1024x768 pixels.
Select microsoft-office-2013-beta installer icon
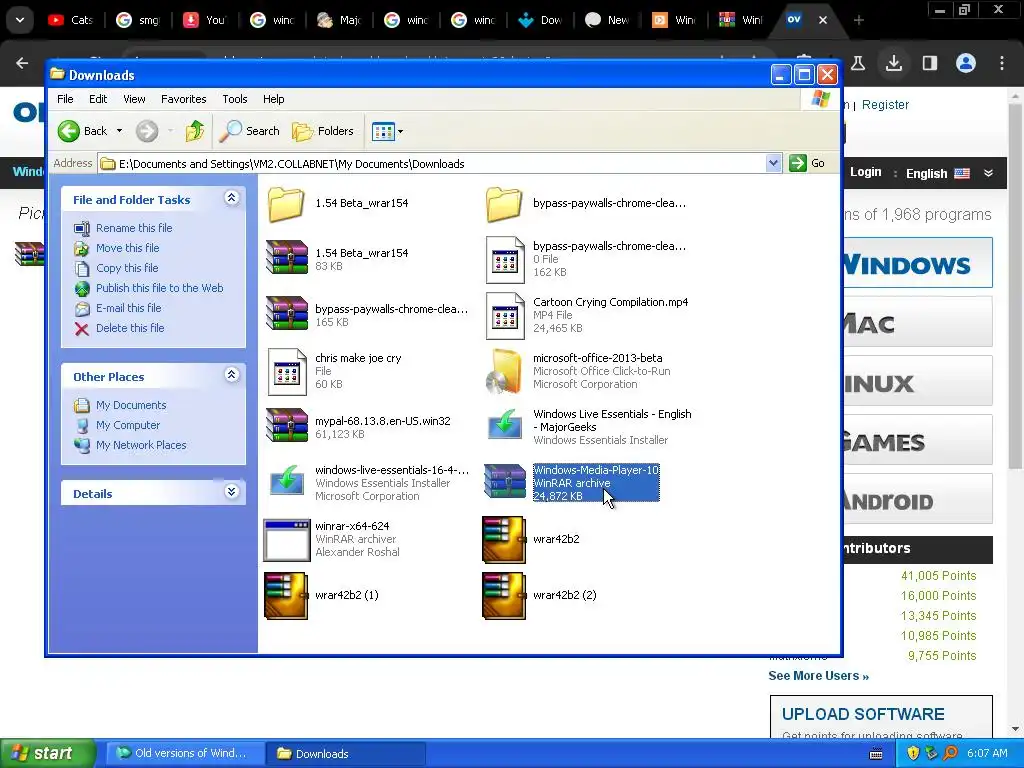pos(505,372)
